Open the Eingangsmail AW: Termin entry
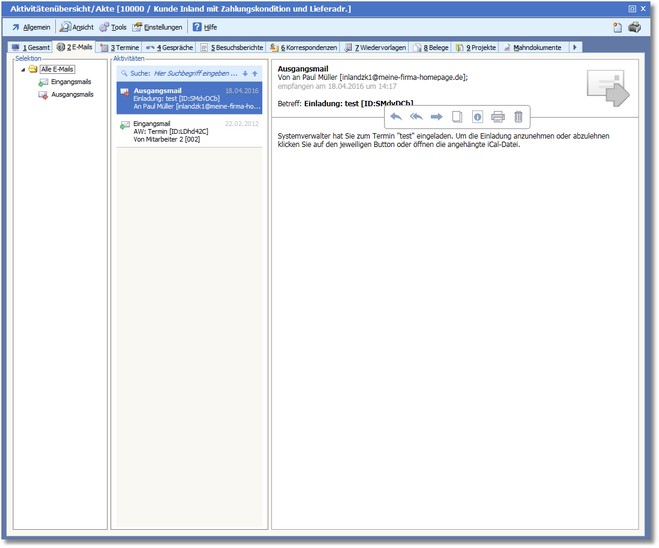 click(x=188, y=132)
